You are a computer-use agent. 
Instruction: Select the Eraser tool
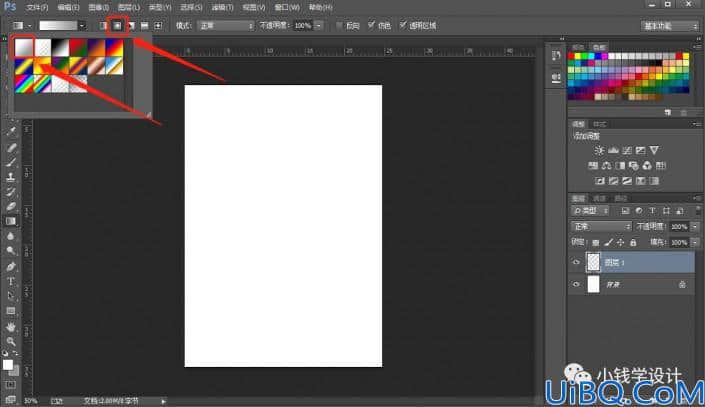point(11,206)
